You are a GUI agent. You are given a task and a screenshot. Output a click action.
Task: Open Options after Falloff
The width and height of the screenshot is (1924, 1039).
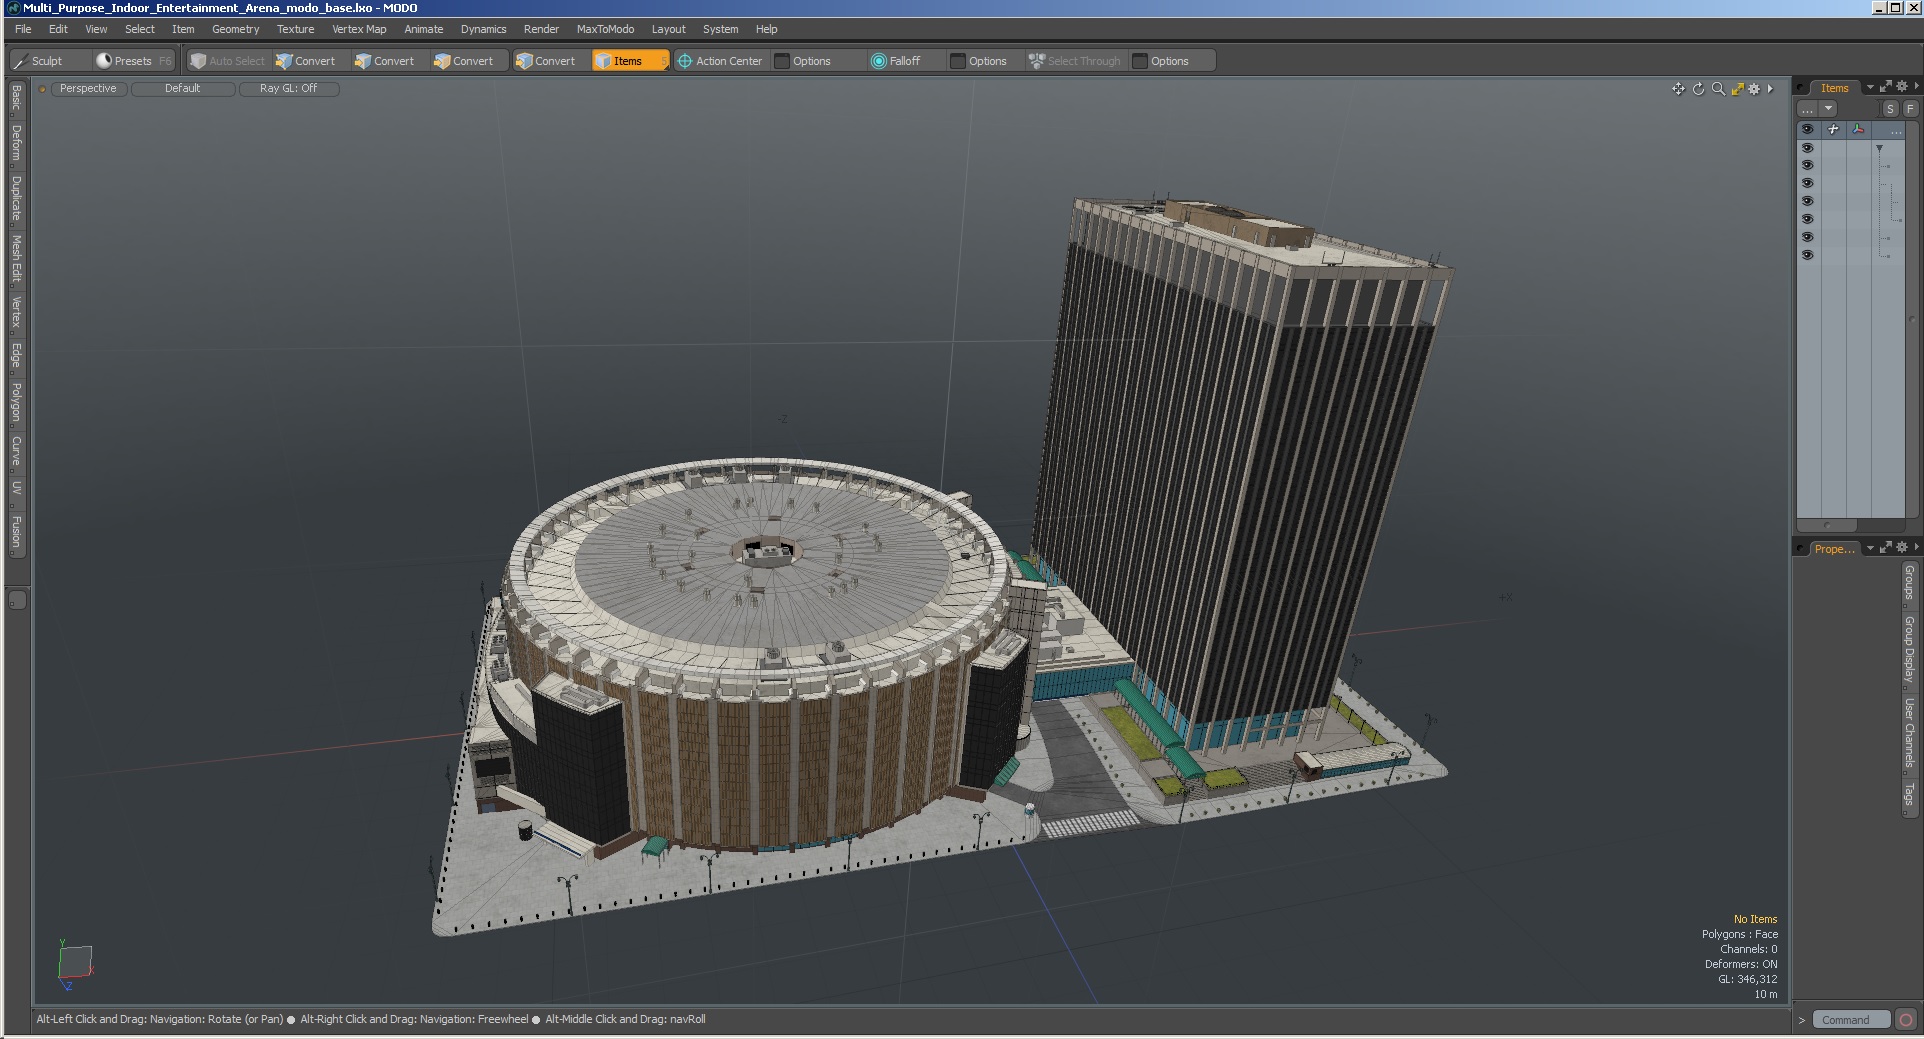pos(988,61)
